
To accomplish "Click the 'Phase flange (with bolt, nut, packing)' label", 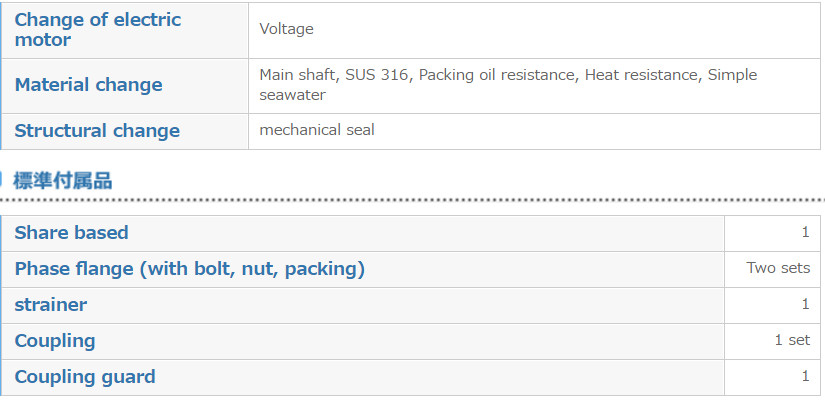I will (x=189, y=269).
